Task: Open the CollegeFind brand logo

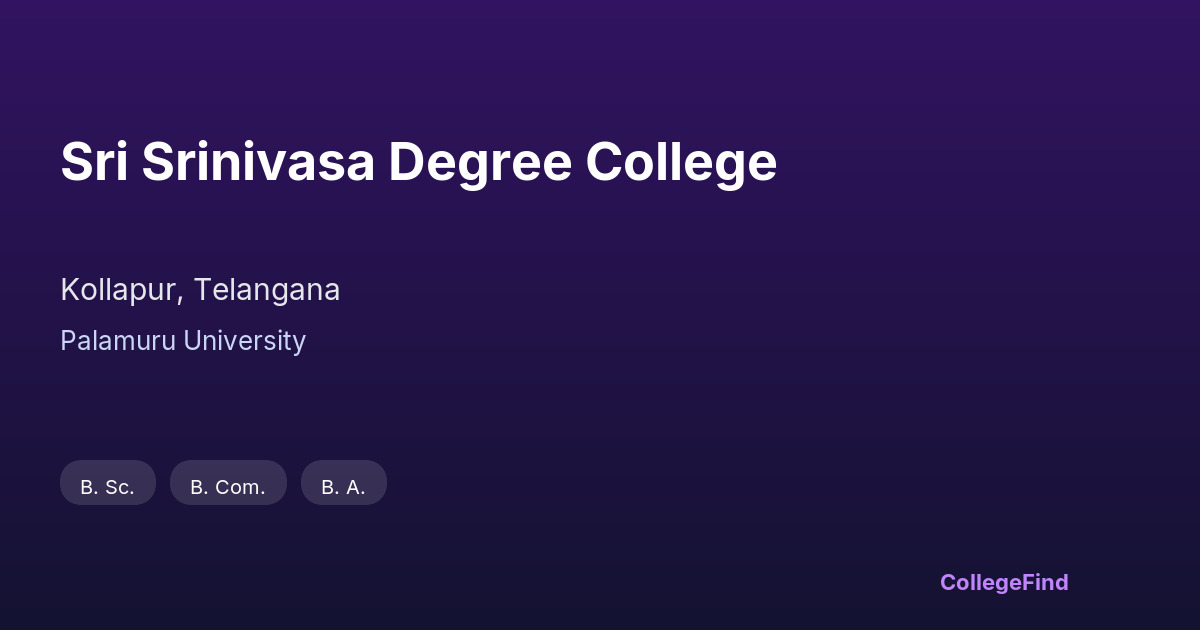Action: point(1004,582)
